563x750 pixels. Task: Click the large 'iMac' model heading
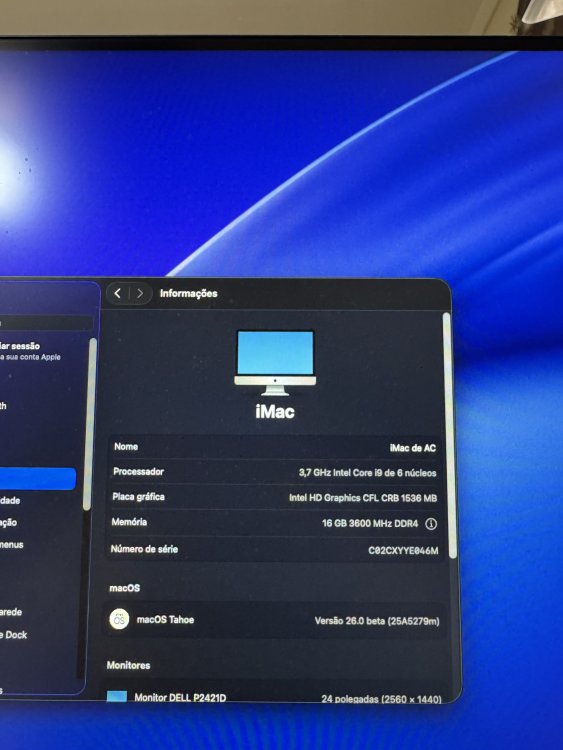point(275,411)
